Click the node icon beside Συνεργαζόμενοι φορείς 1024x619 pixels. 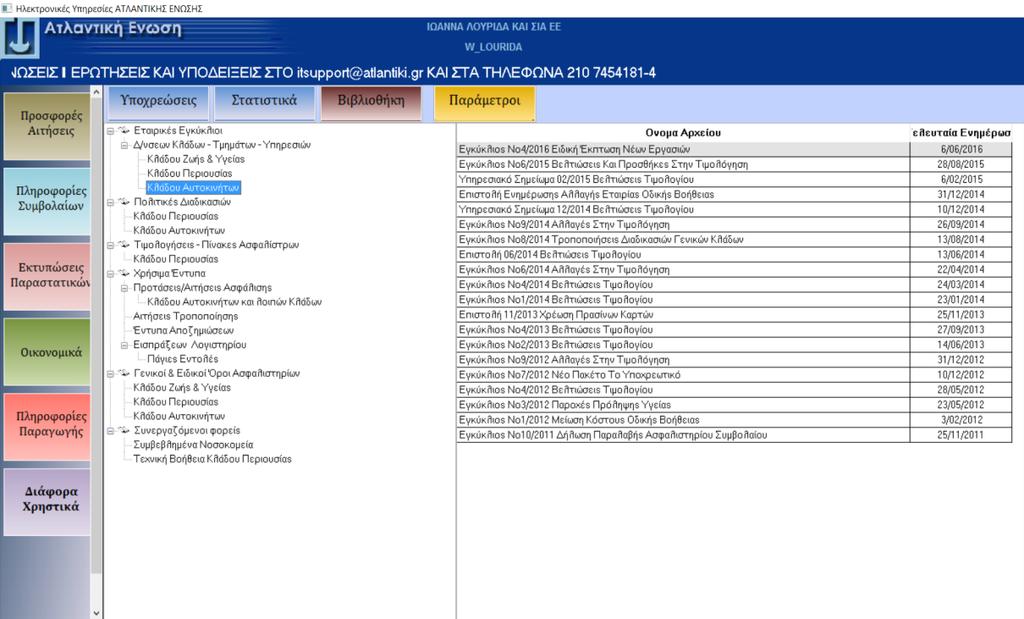[124, 431]
